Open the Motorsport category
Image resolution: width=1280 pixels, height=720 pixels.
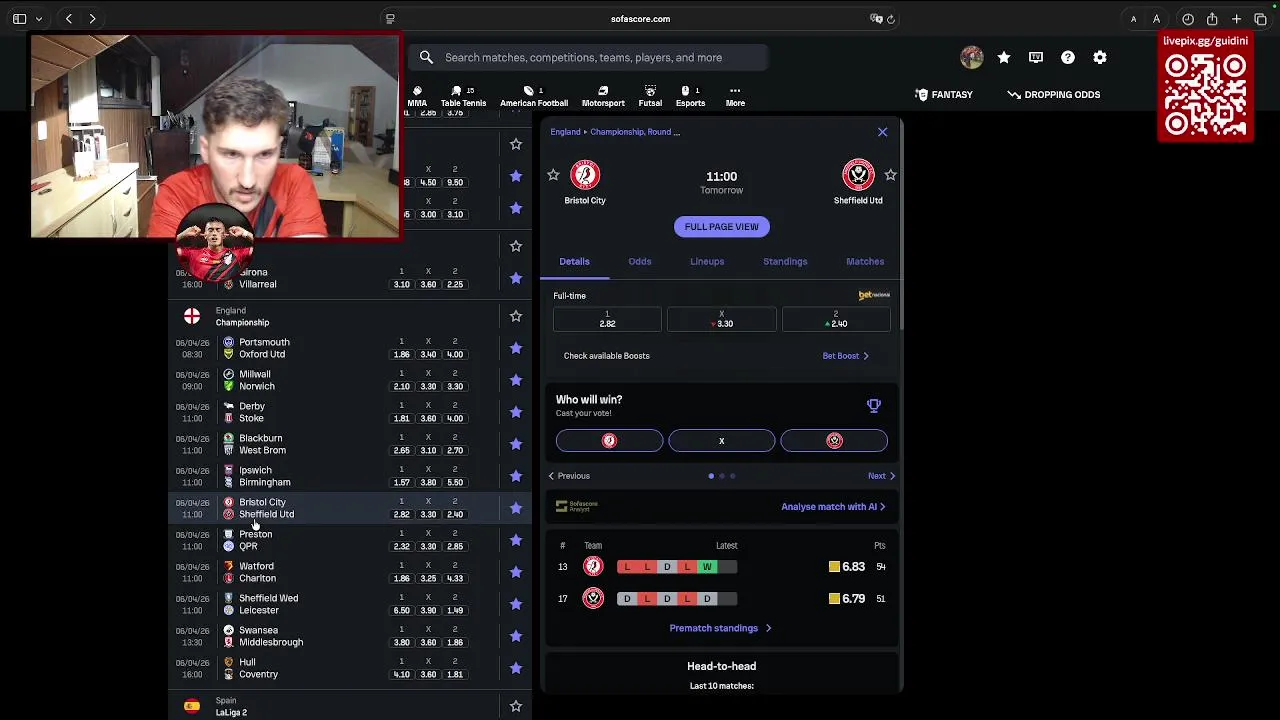603,96
